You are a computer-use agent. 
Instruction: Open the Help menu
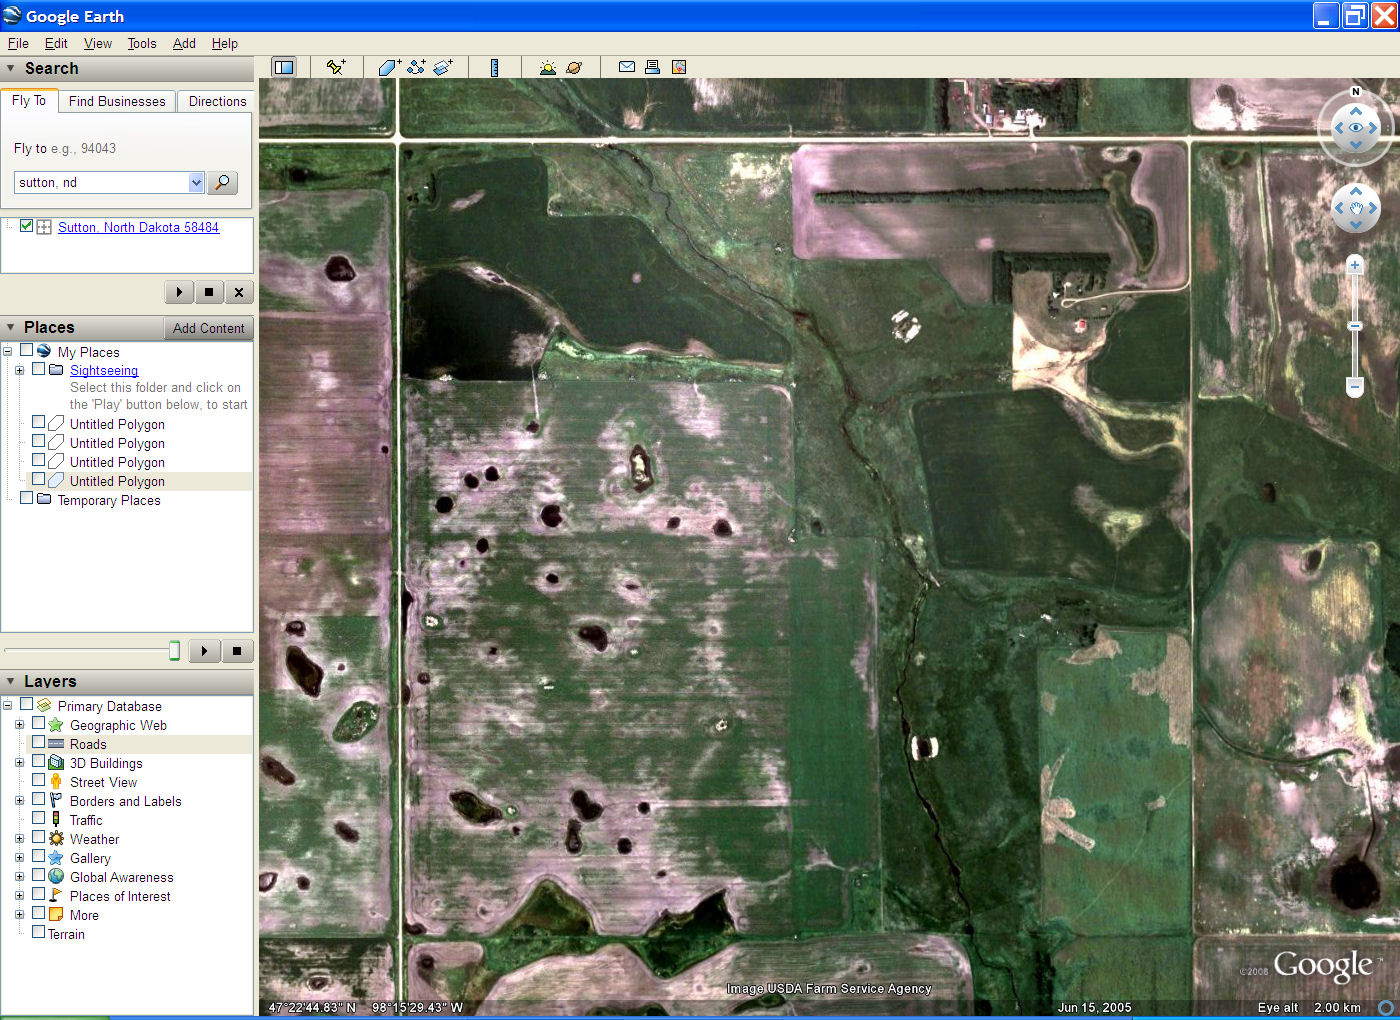pyautogui.click(x=225, y=43)
